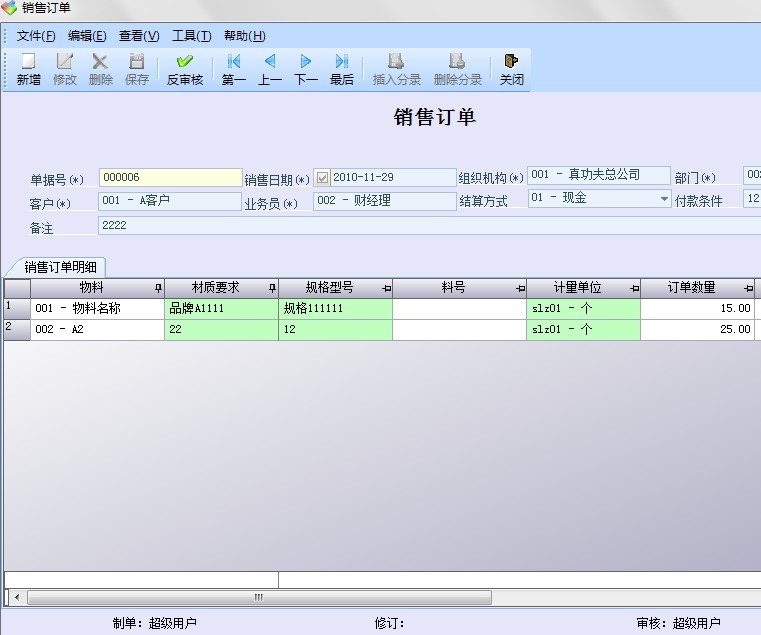Open the 工具(T) menu

click(191, 36)
